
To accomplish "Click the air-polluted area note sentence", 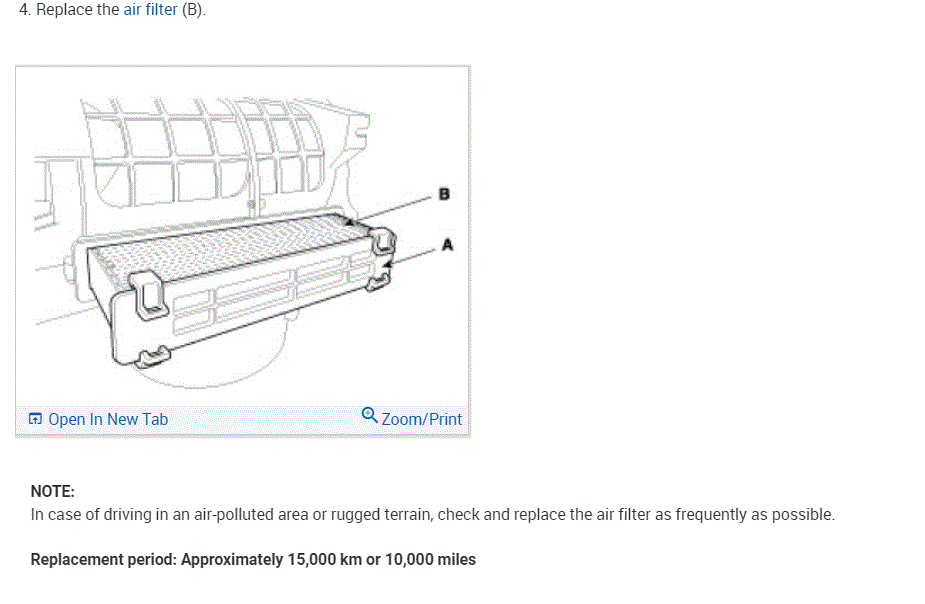I will 432,515.
